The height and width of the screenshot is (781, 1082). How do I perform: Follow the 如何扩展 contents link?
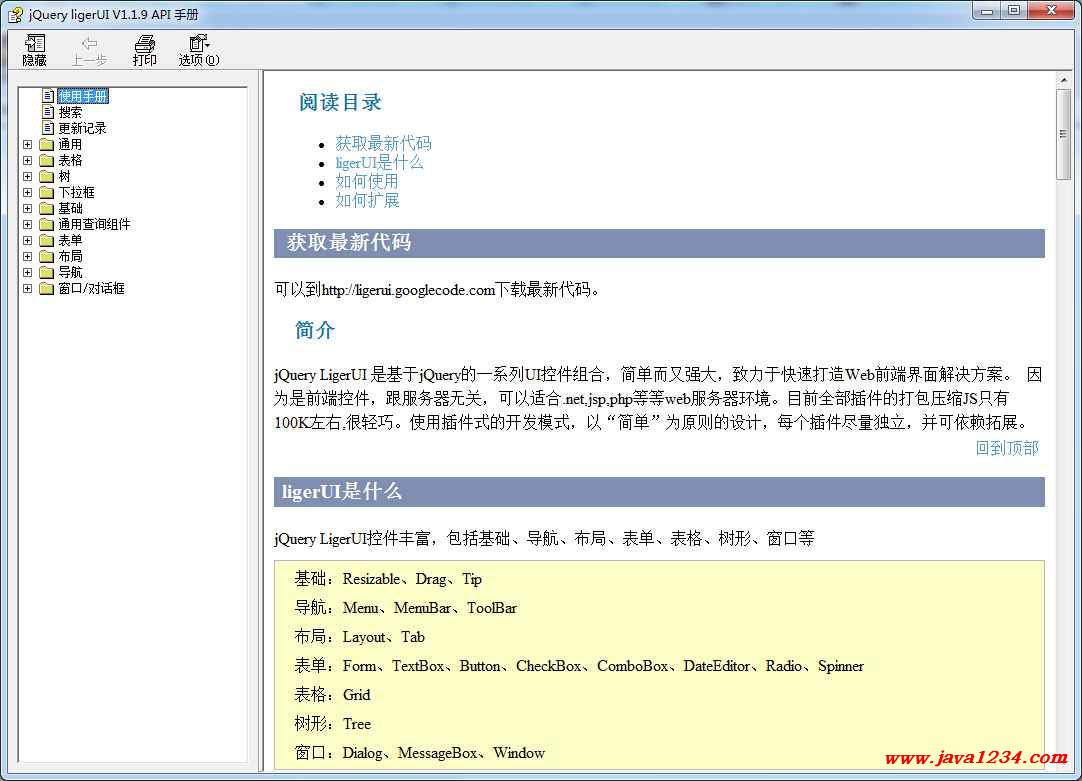367,200
